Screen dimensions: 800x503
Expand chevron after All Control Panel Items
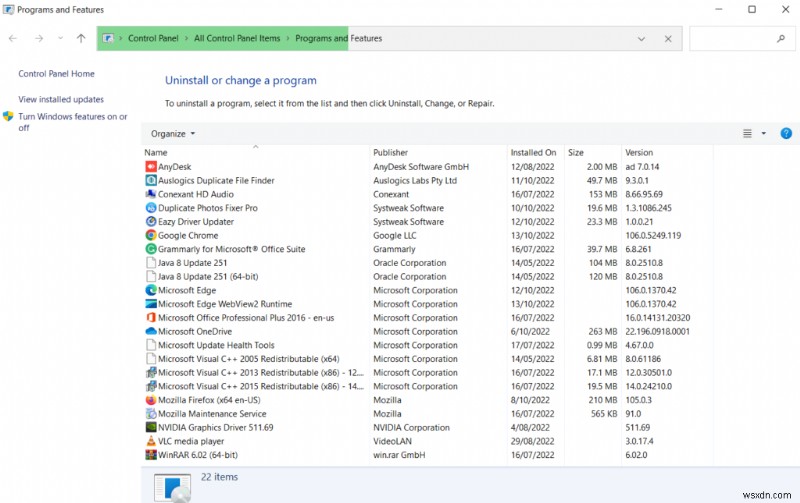click(288, 38)
